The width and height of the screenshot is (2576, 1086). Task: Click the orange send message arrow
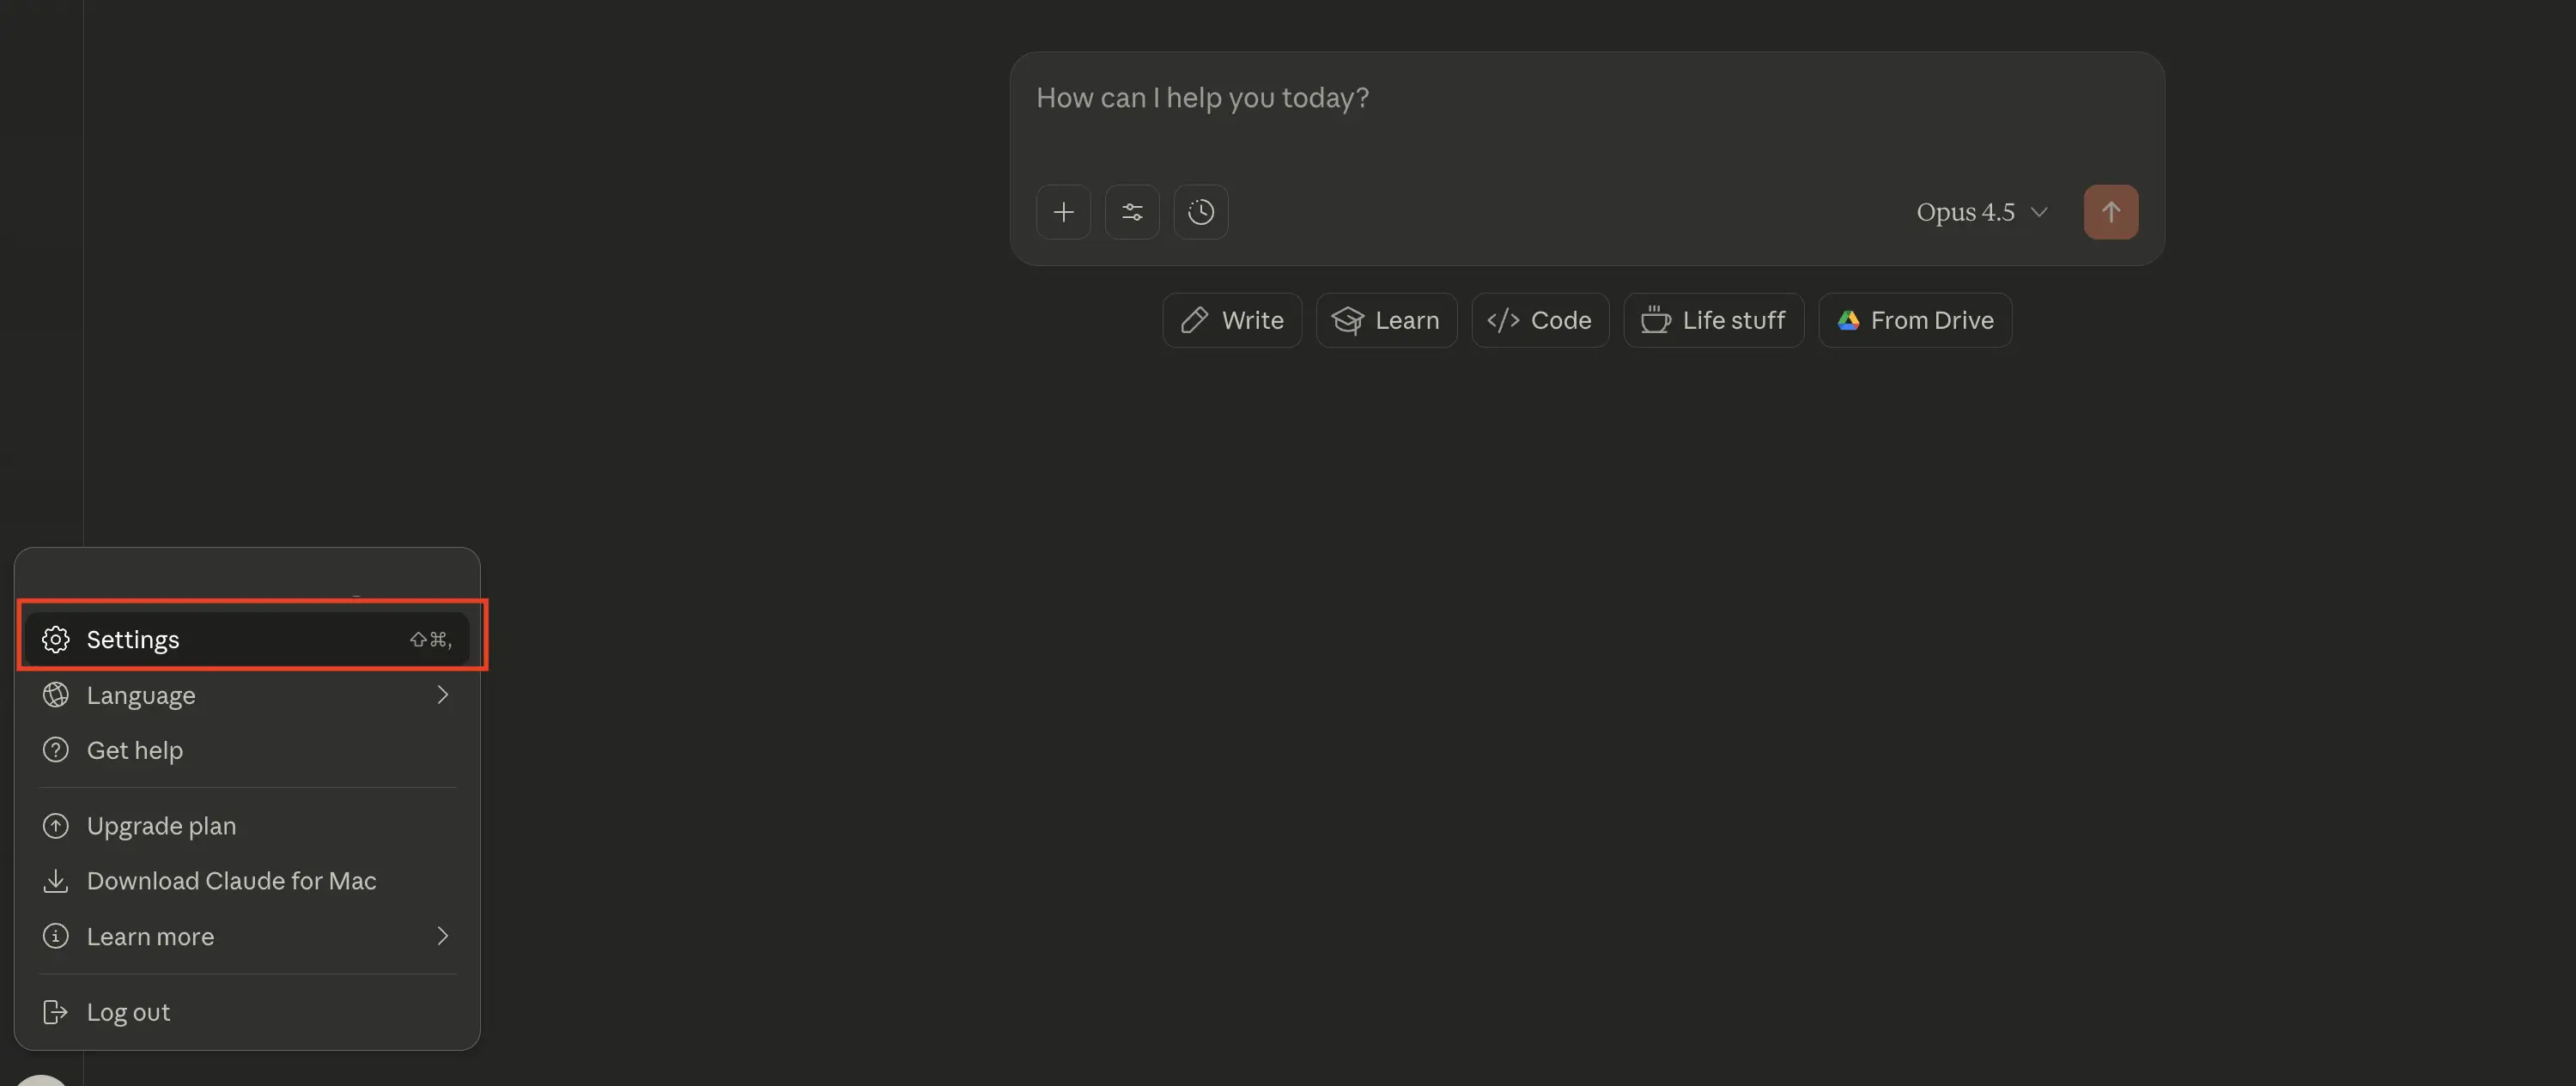coord(2111,211)
